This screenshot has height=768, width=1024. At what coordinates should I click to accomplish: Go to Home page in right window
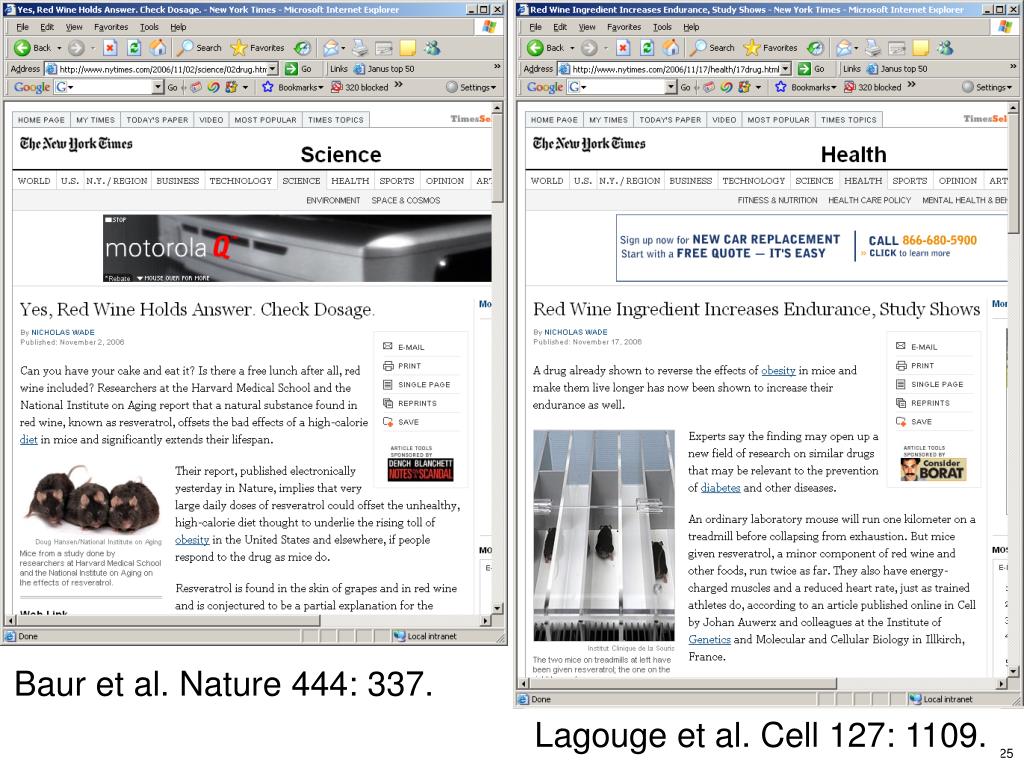click(x=671, y=48)
